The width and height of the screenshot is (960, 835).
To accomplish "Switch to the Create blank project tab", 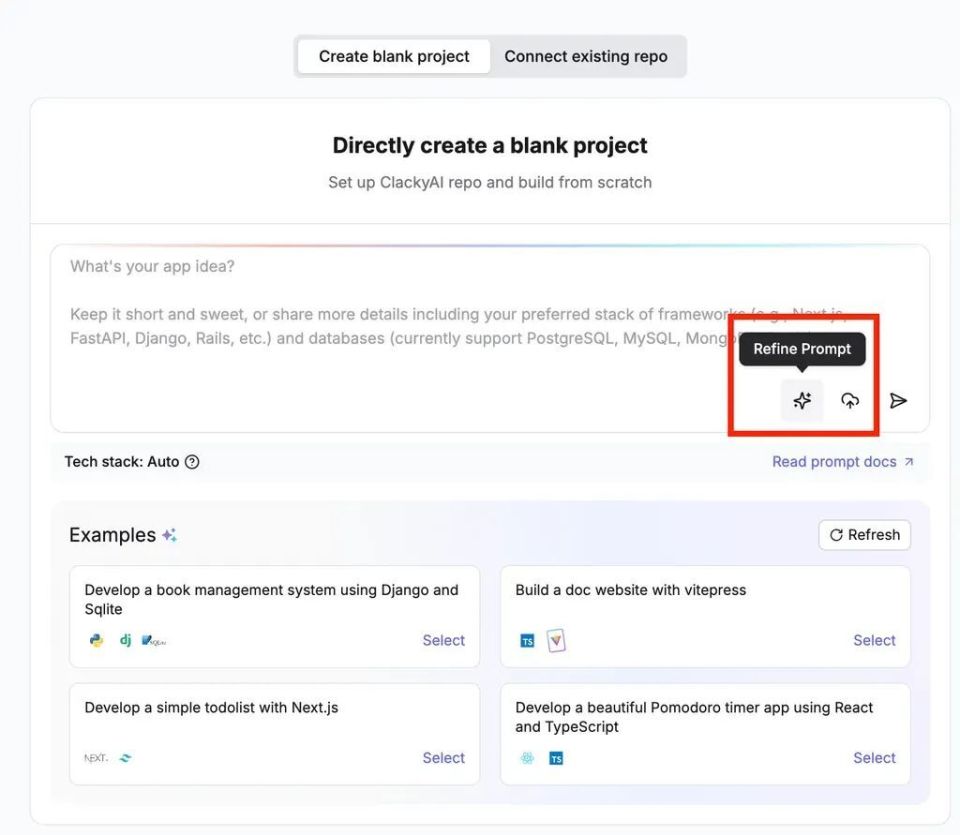I will pyautogui.click(x=392, y=56).
